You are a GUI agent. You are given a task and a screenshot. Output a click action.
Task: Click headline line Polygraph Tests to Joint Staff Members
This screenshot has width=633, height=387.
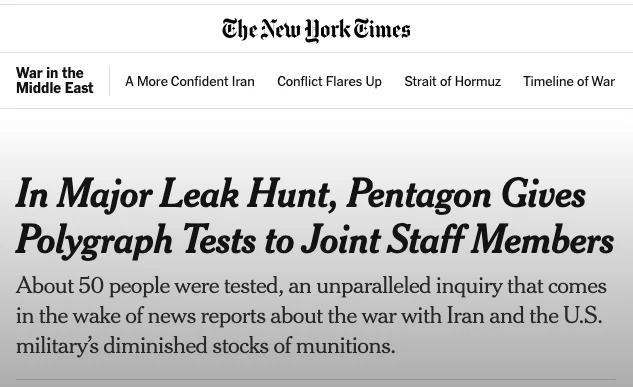[315, 241]
